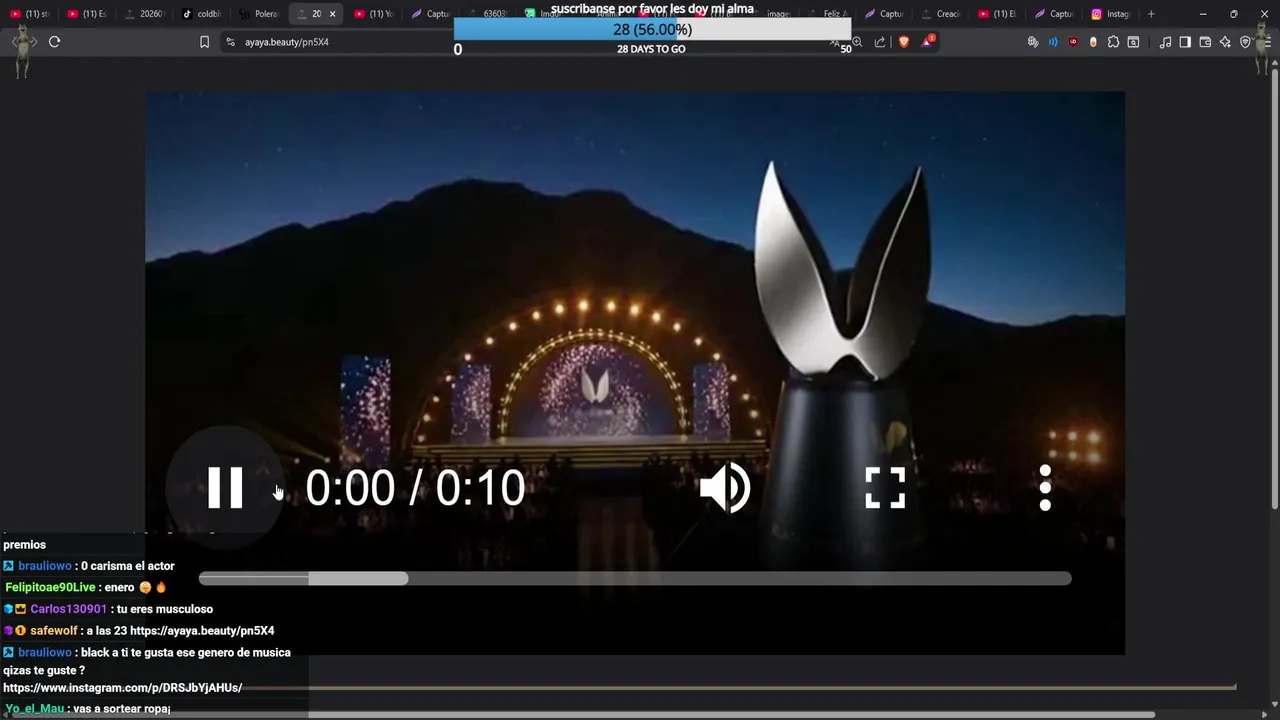Screen dimensions: 1280x720
Task: Switch to the TikTok 'coldbl' tab
Action: [x=204, y=14]
